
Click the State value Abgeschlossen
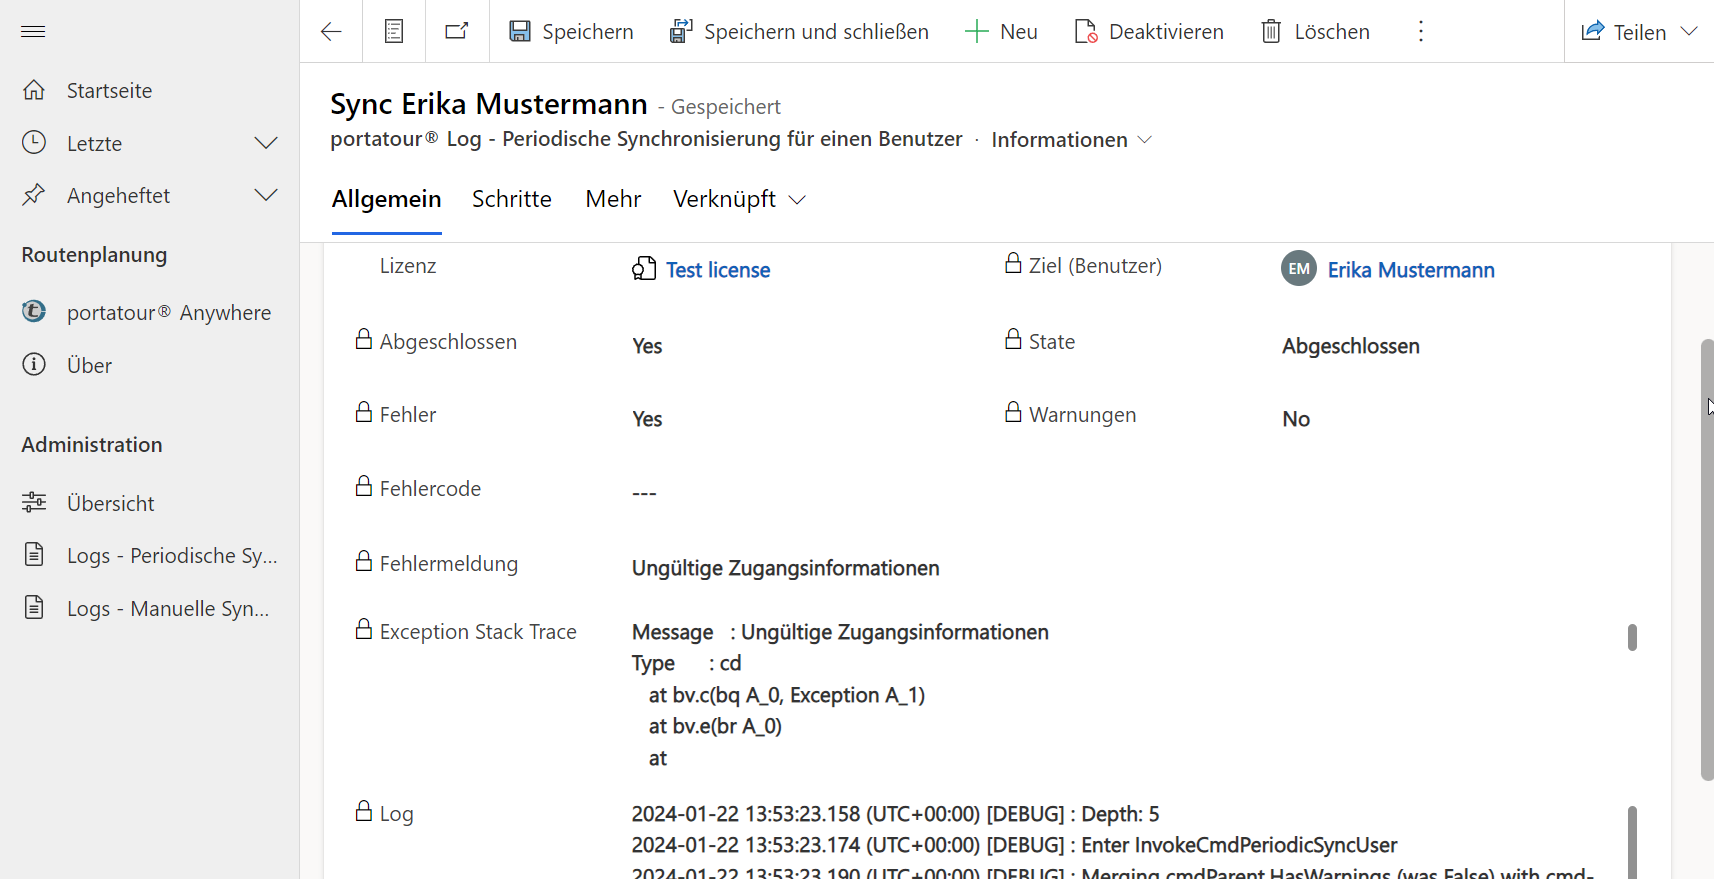coord(1351,346)
